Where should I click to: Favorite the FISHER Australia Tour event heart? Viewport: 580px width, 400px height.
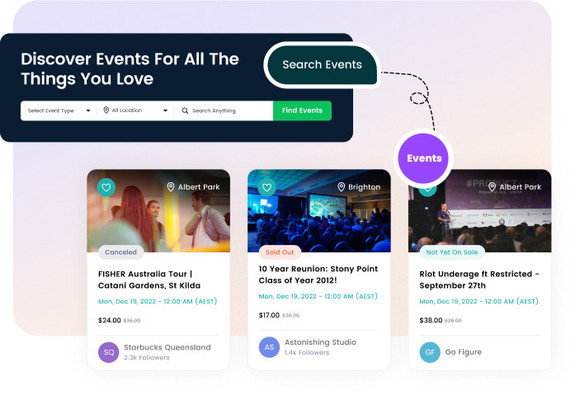coord(106,188)
